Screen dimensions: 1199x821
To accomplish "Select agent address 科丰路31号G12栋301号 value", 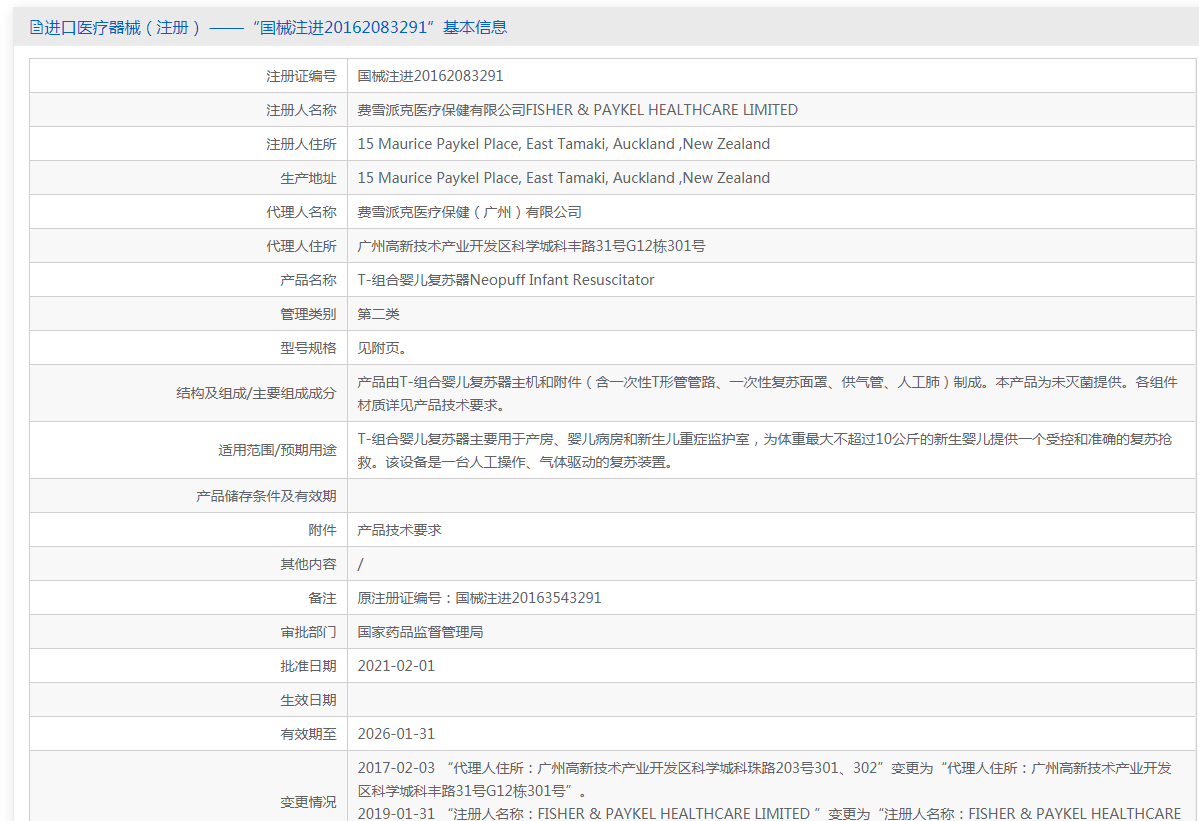I will pyautogui.click(x=531, y=246).
